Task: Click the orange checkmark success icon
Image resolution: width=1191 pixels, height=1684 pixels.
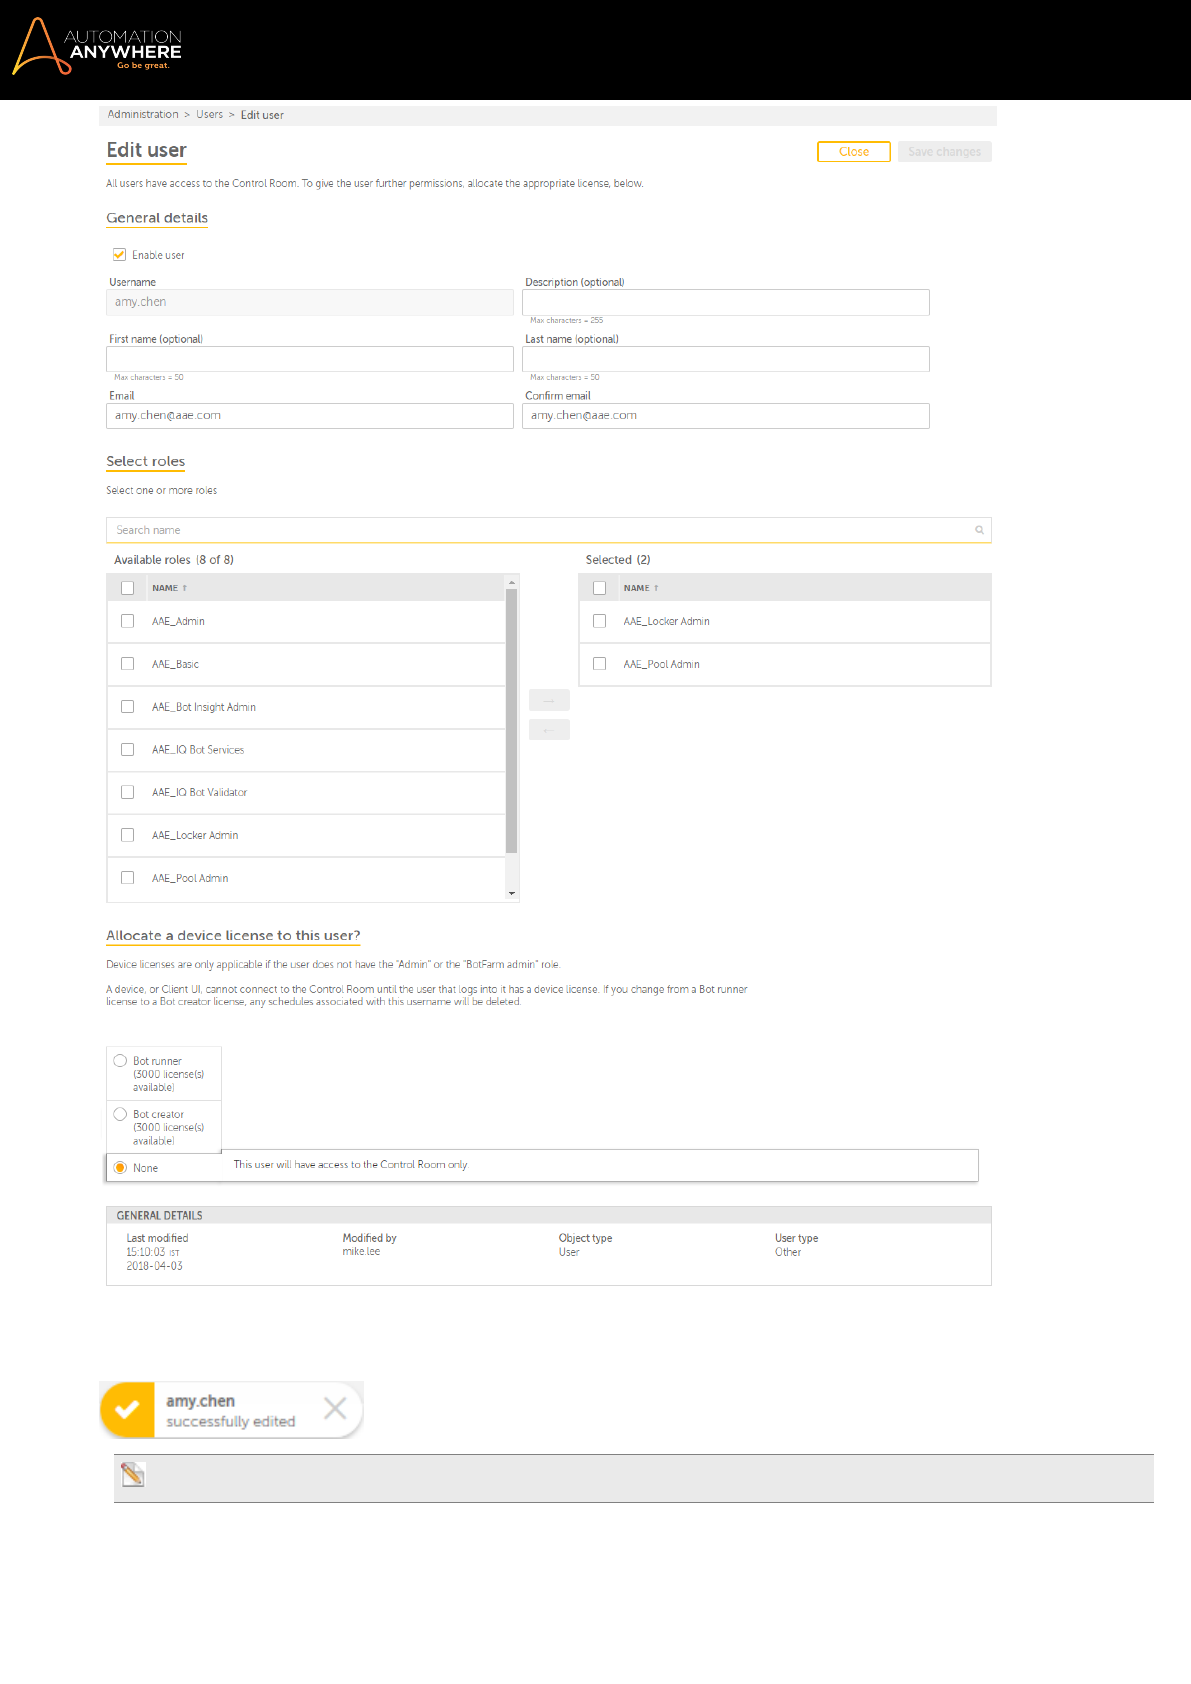Action: [127, 1409]
